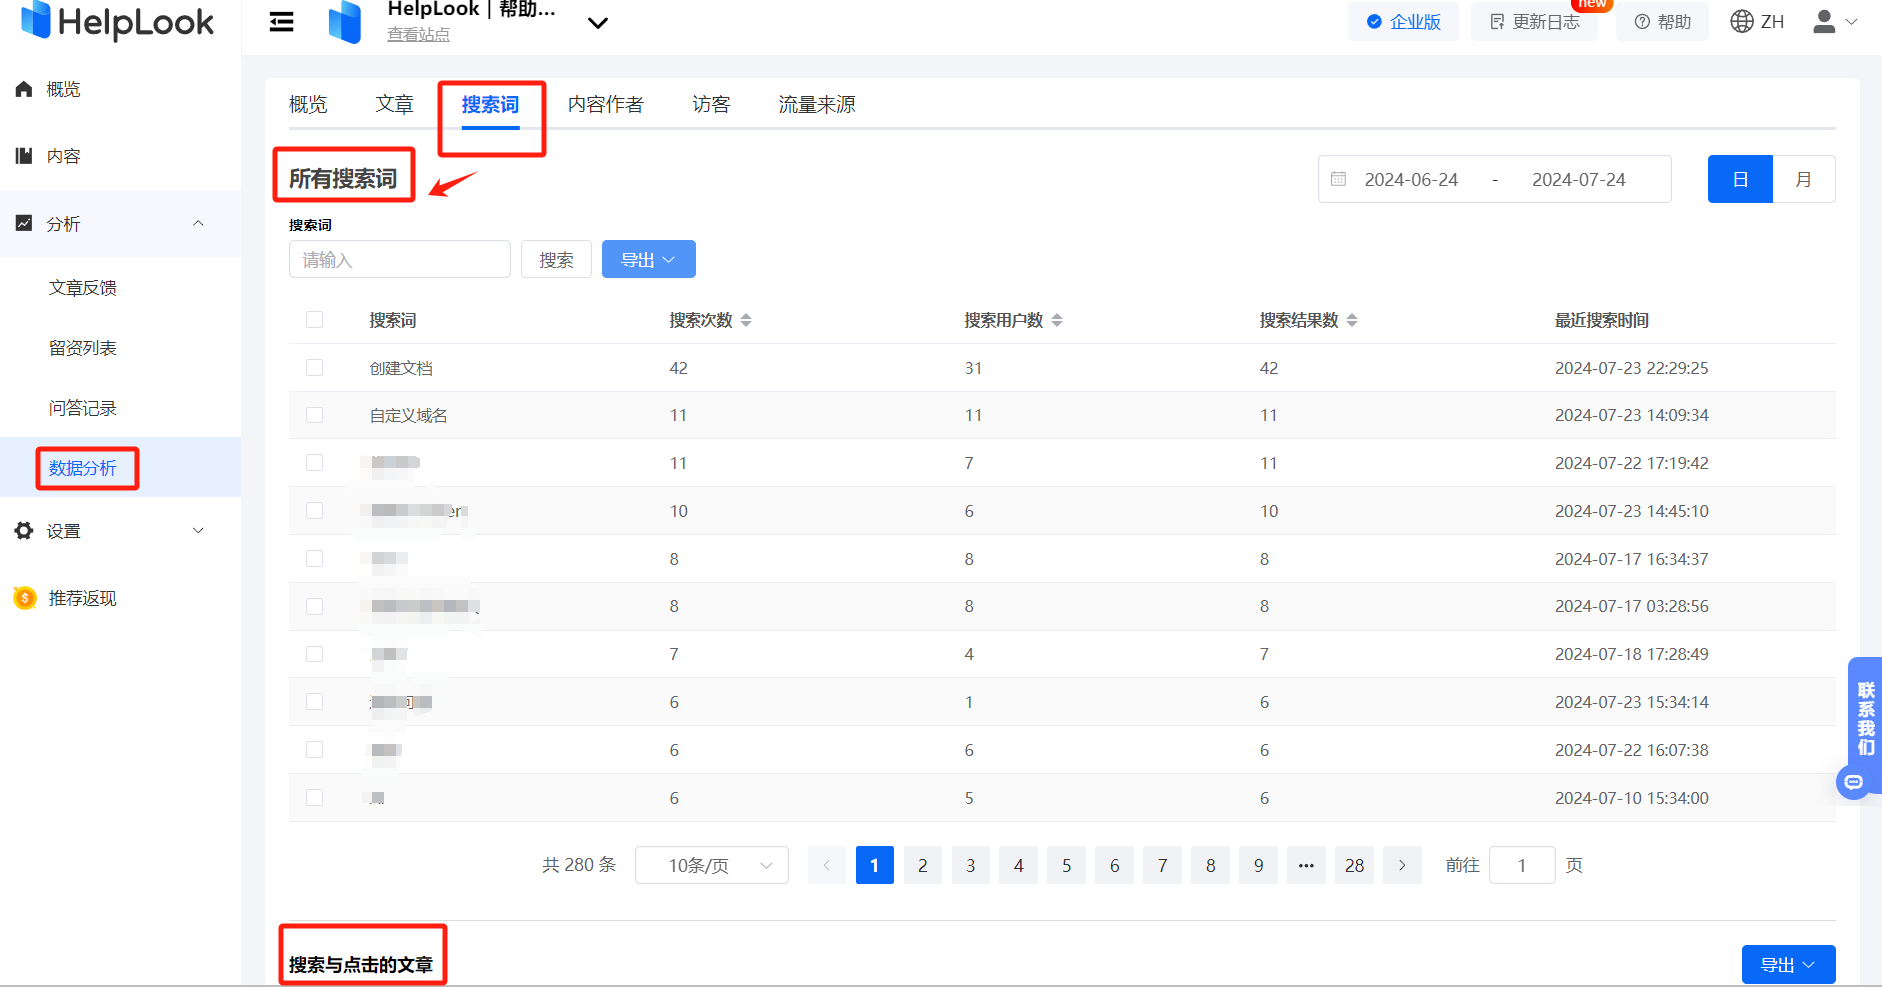Click start date 2024-06-24 field

(1411, 180)
